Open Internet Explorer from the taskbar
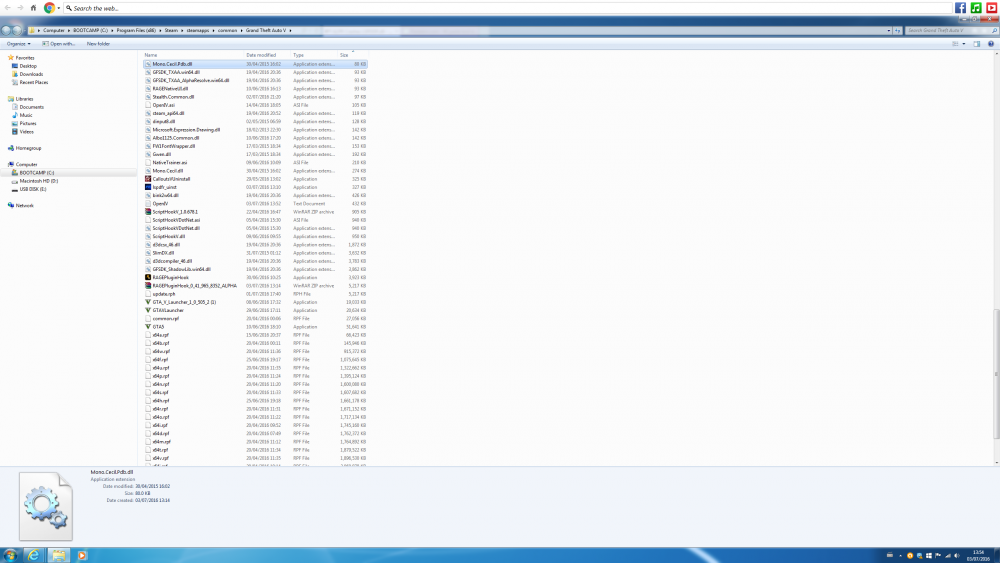The height and width of the screenshot is (563, 1000). click(x=33, y=555)
